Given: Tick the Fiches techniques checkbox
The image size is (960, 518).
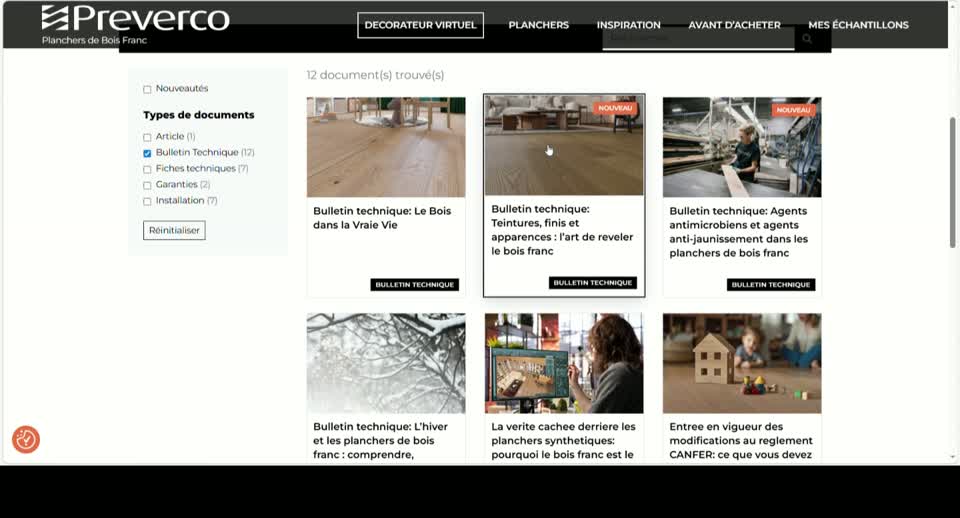Looking at the screenshot, I should [147, 169].
